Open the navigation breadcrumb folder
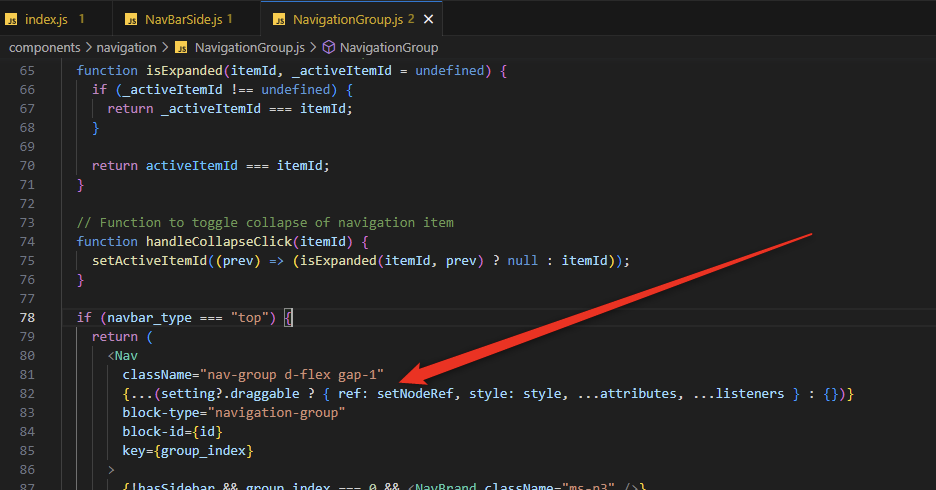The width and height of the screenshot is (936, 490). pyautogui.click(x=126, y=48)
